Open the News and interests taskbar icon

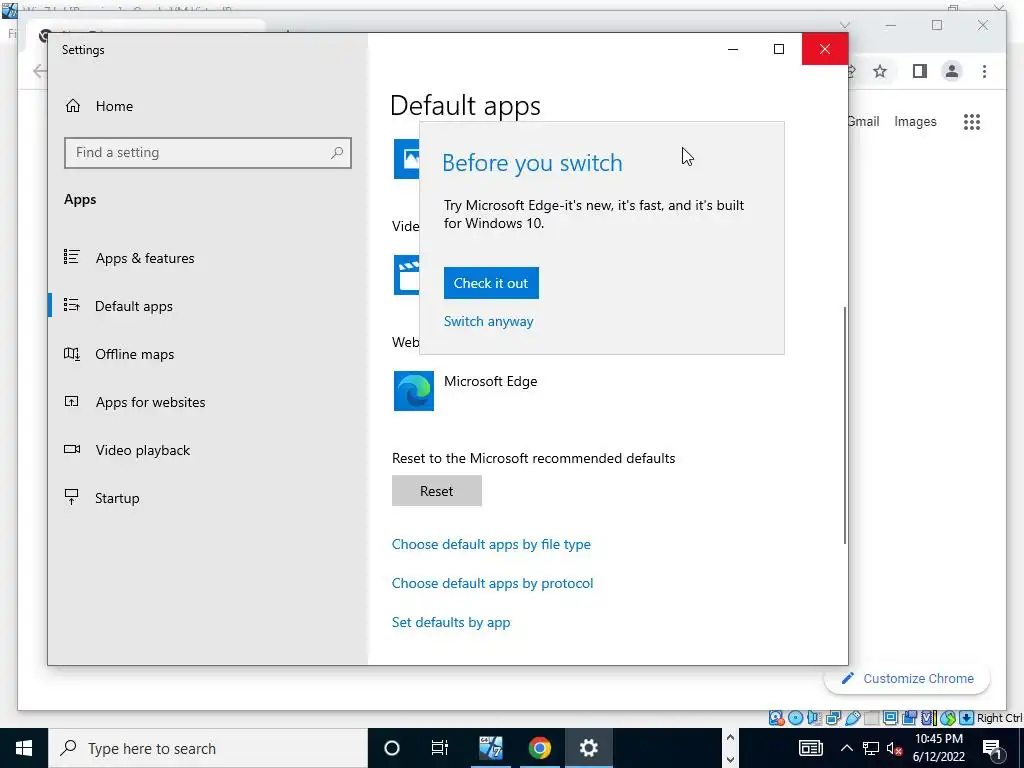[x=810, y=748]
